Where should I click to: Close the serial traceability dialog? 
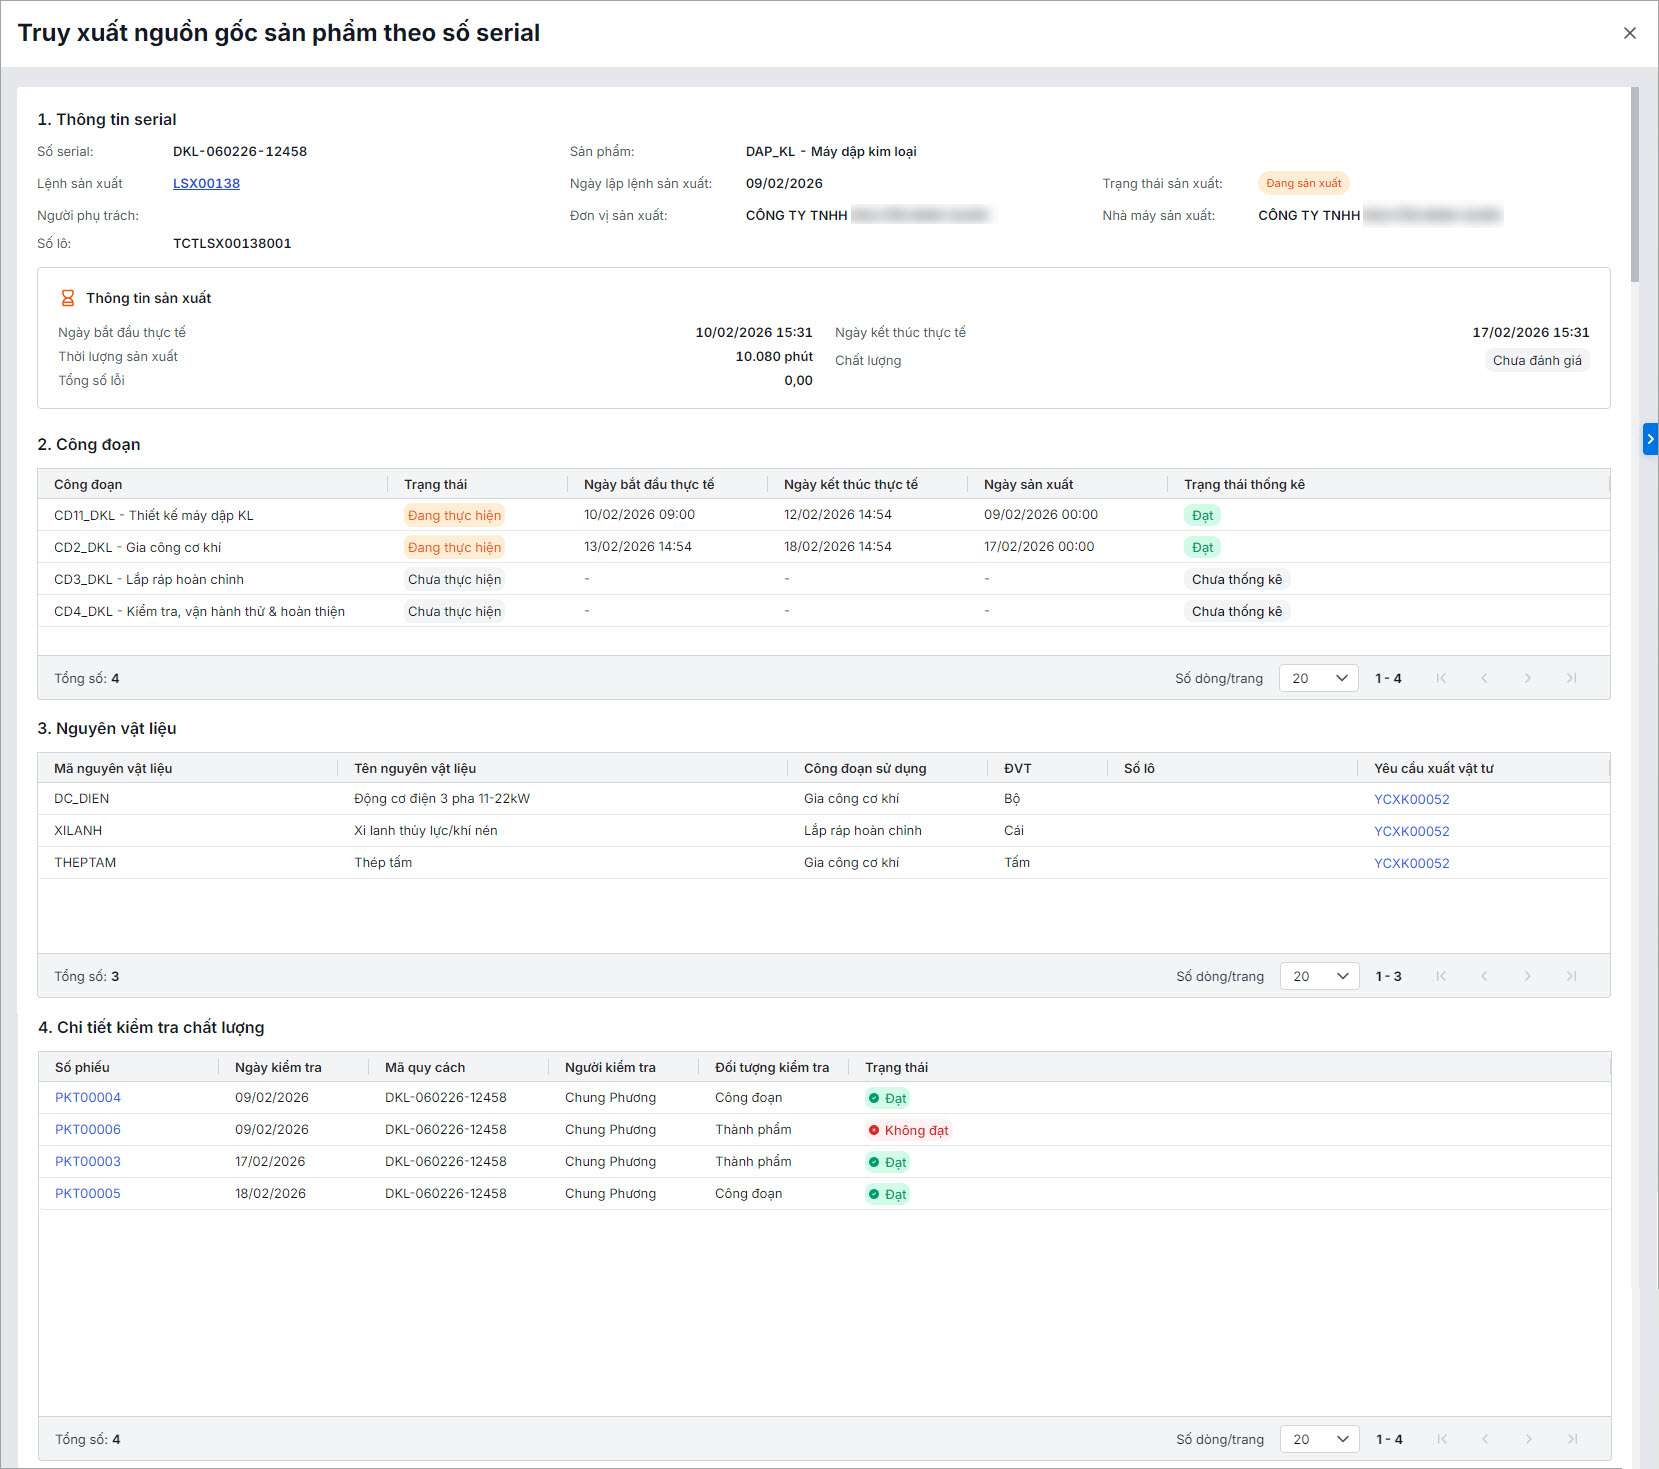click(1629, 33)
